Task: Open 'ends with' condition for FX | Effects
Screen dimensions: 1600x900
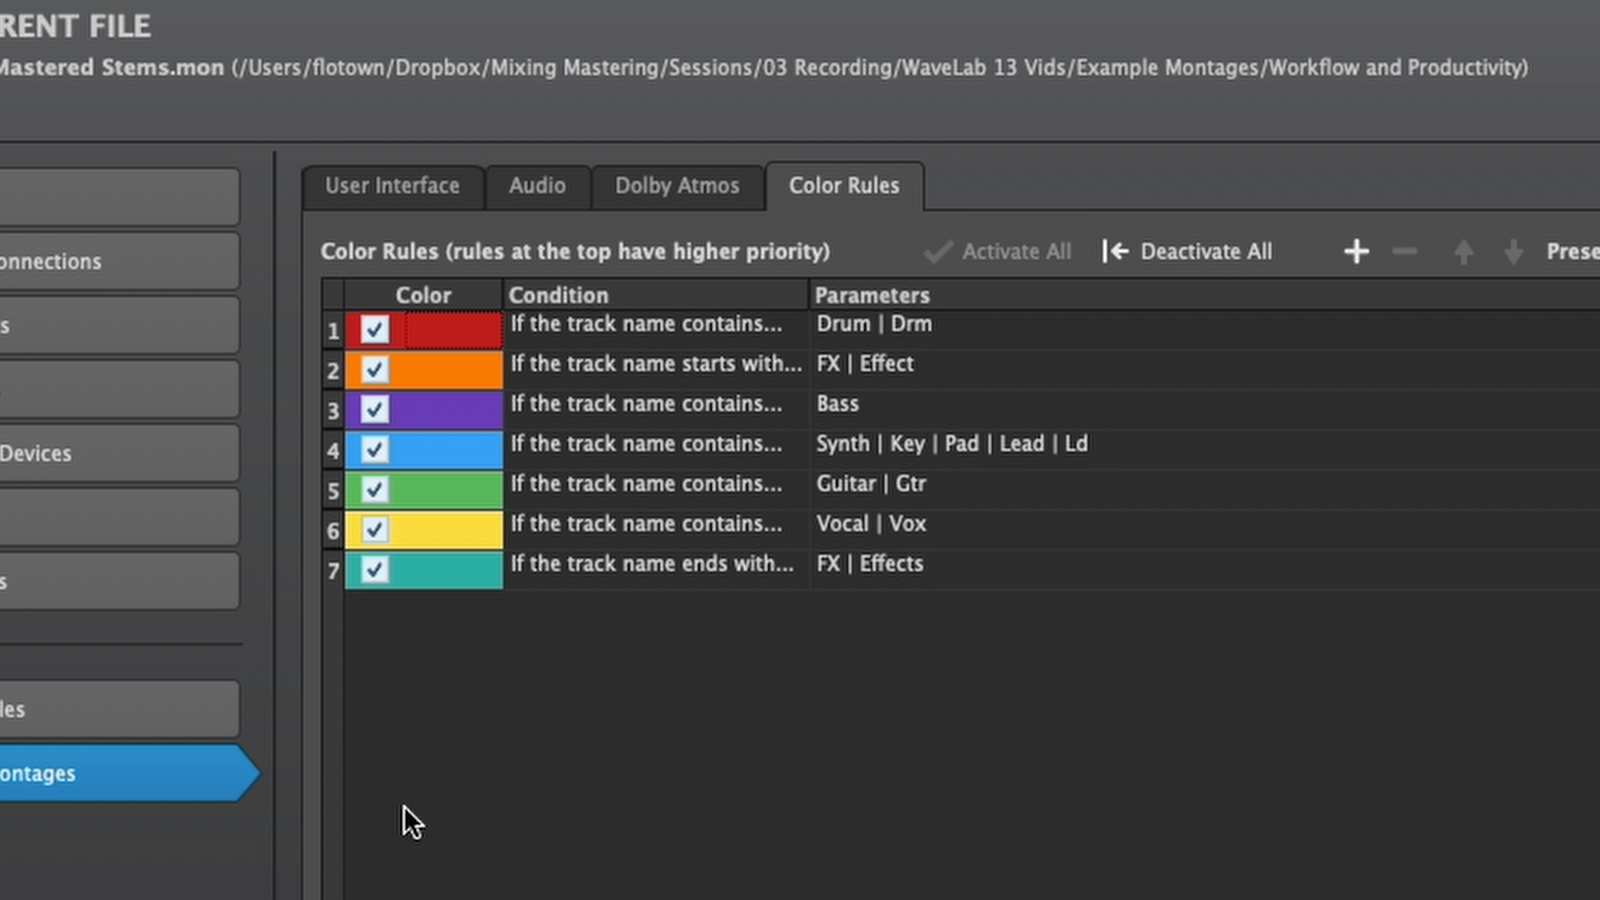Action: coord(651,564)
